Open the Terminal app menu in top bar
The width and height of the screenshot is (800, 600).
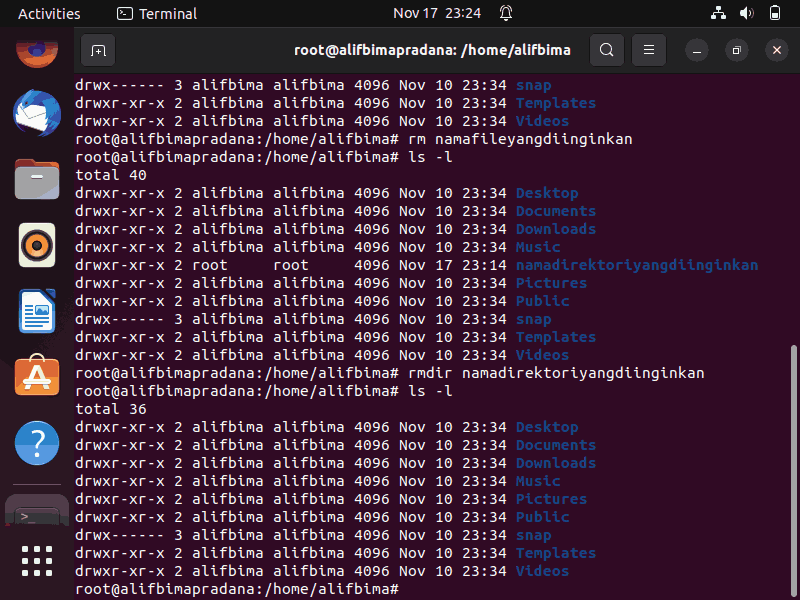tap(157, 14)
